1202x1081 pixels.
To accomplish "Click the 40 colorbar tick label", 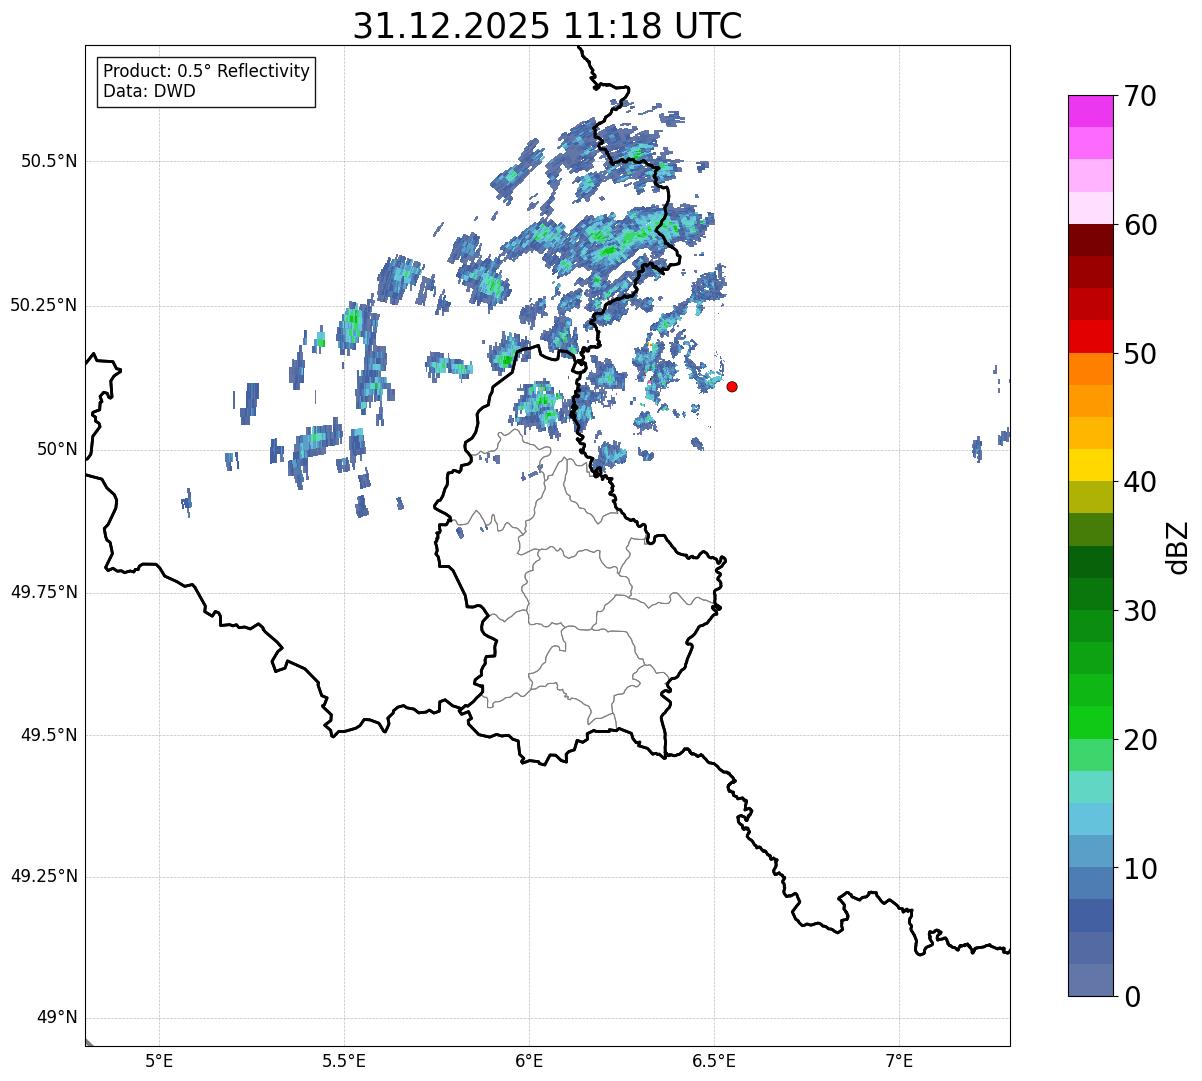I will (x=1140, y=482).
